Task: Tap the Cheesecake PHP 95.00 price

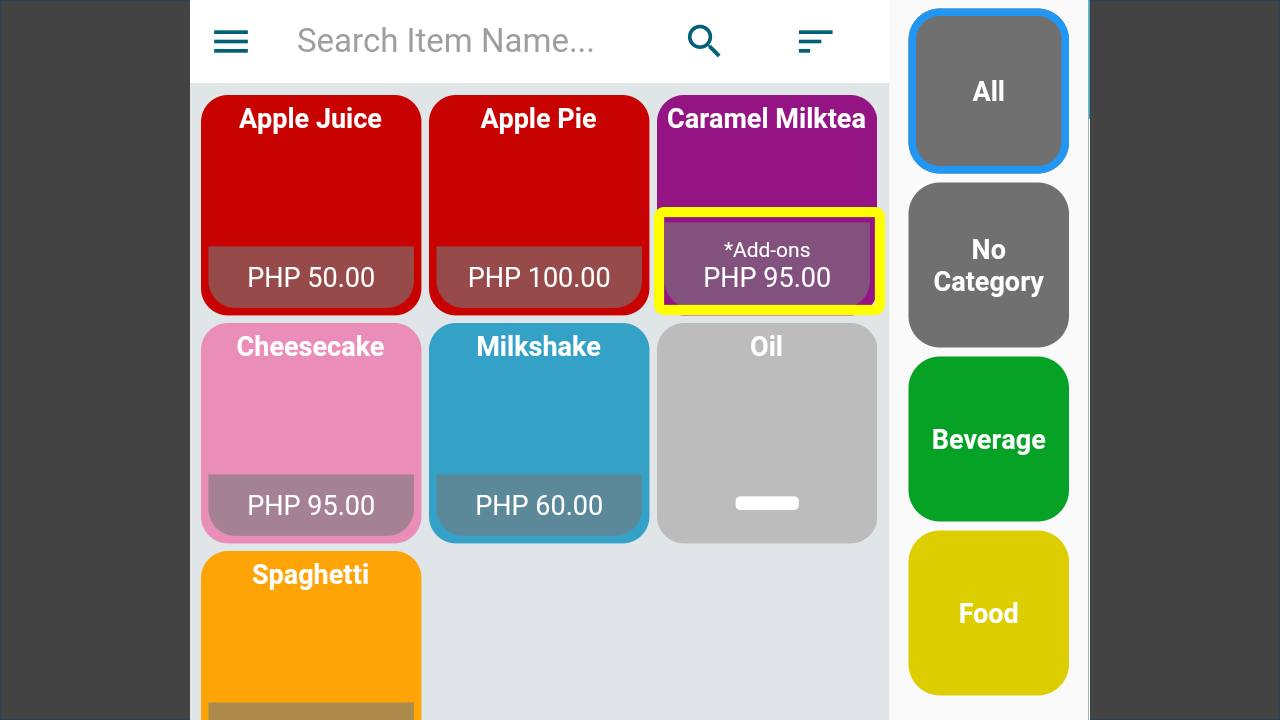Action: [x=311, y=505]
